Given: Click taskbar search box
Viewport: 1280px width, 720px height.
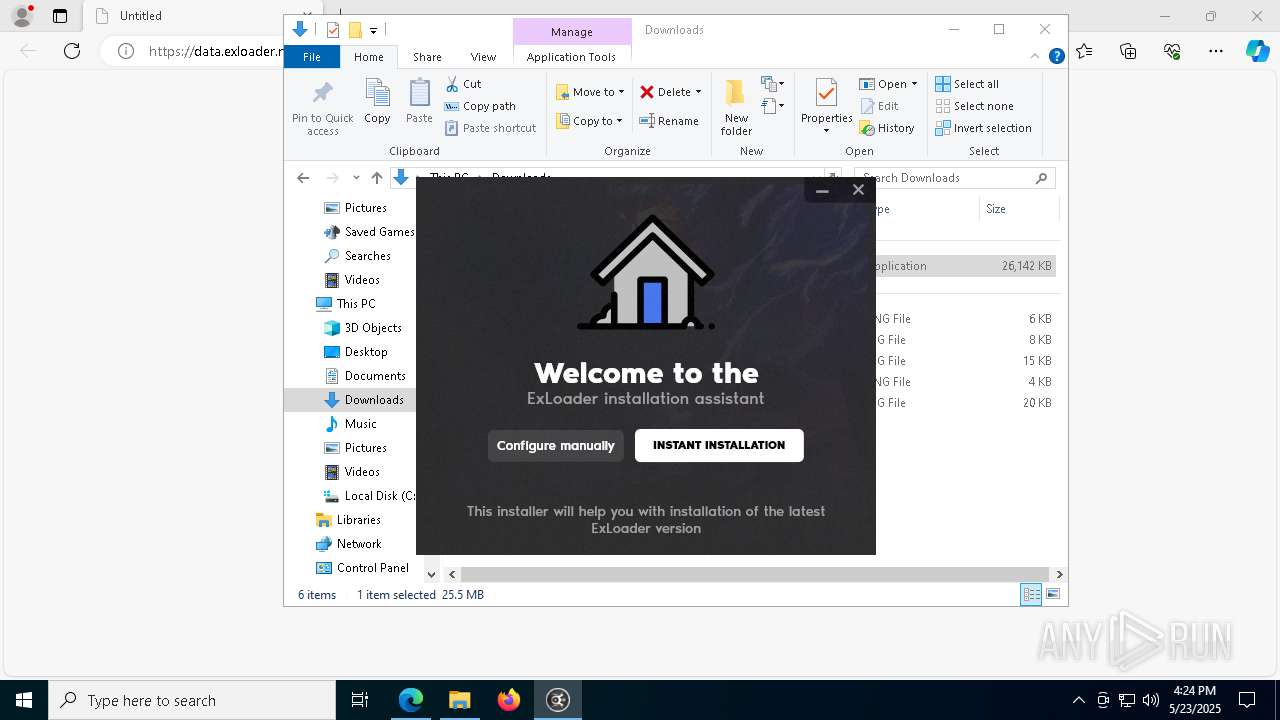Looking at the screenshot, I should (192, 700).
